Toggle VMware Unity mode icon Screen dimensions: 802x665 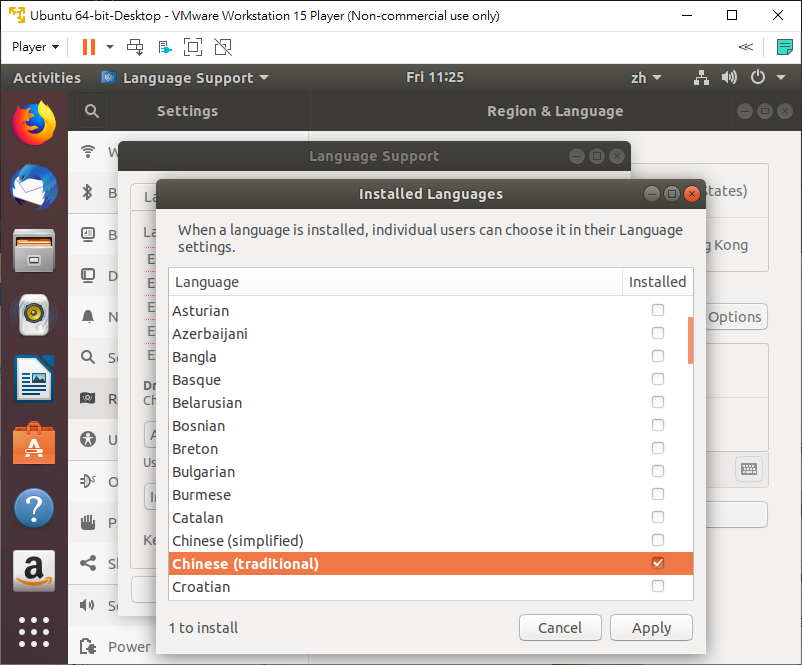pos(223,47)
